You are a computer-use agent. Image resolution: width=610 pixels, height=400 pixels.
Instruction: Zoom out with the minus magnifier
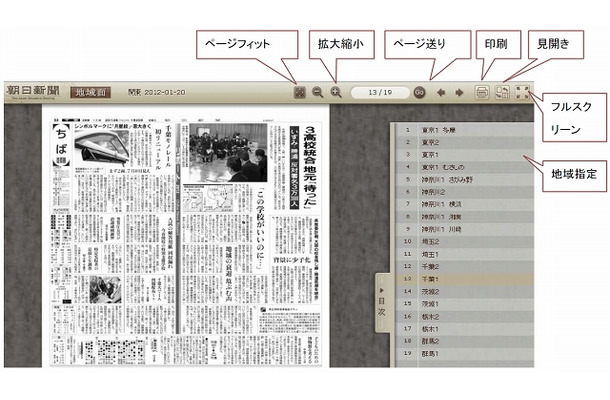tap(318, 92)
